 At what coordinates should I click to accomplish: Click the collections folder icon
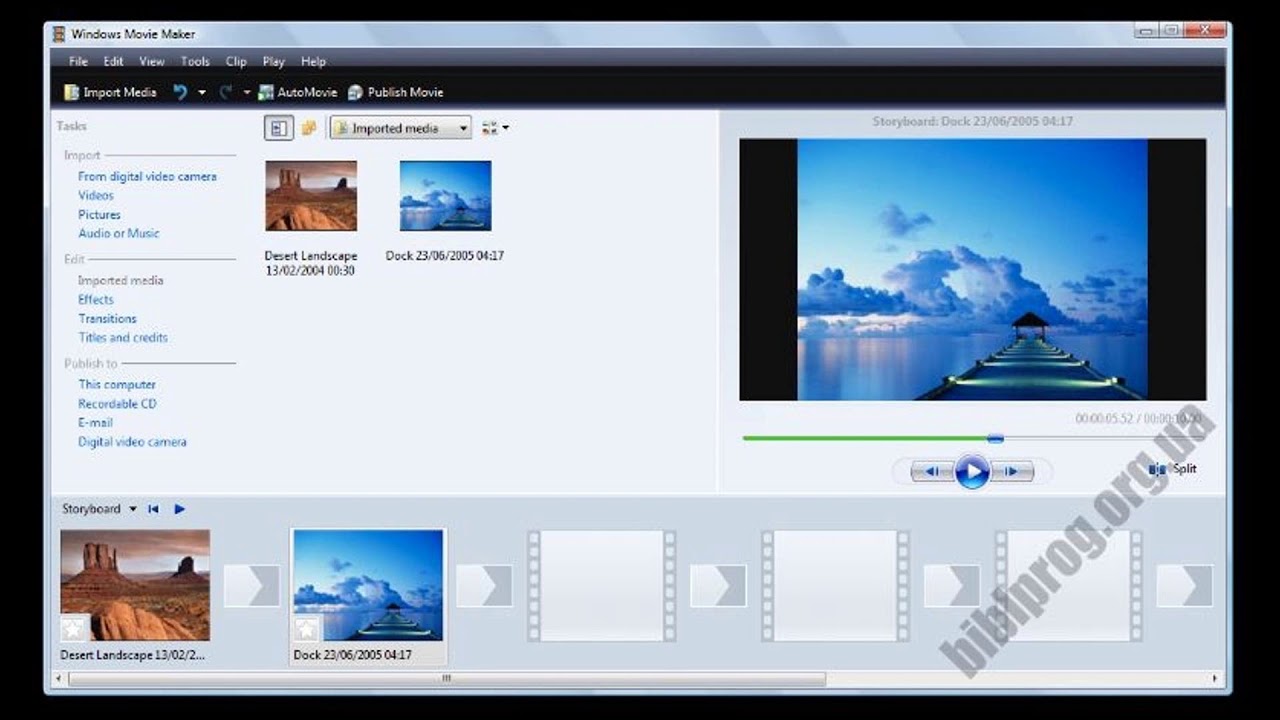pyautogui.click(x=309, y=128)
